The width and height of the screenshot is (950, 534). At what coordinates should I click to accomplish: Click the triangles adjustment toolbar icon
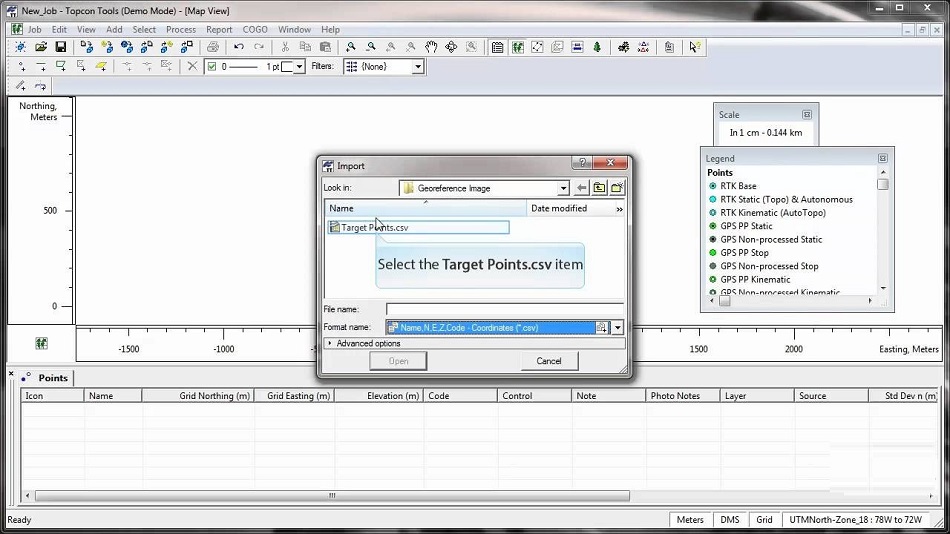(x=643, y=47)
